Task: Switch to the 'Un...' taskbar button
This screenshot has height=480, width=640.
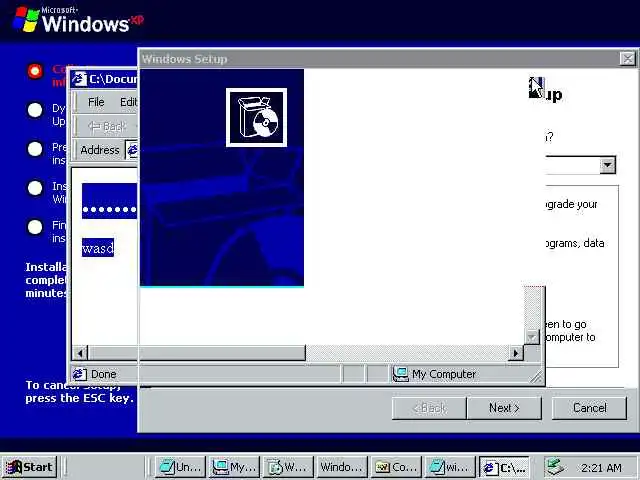Action: point(180,467)
